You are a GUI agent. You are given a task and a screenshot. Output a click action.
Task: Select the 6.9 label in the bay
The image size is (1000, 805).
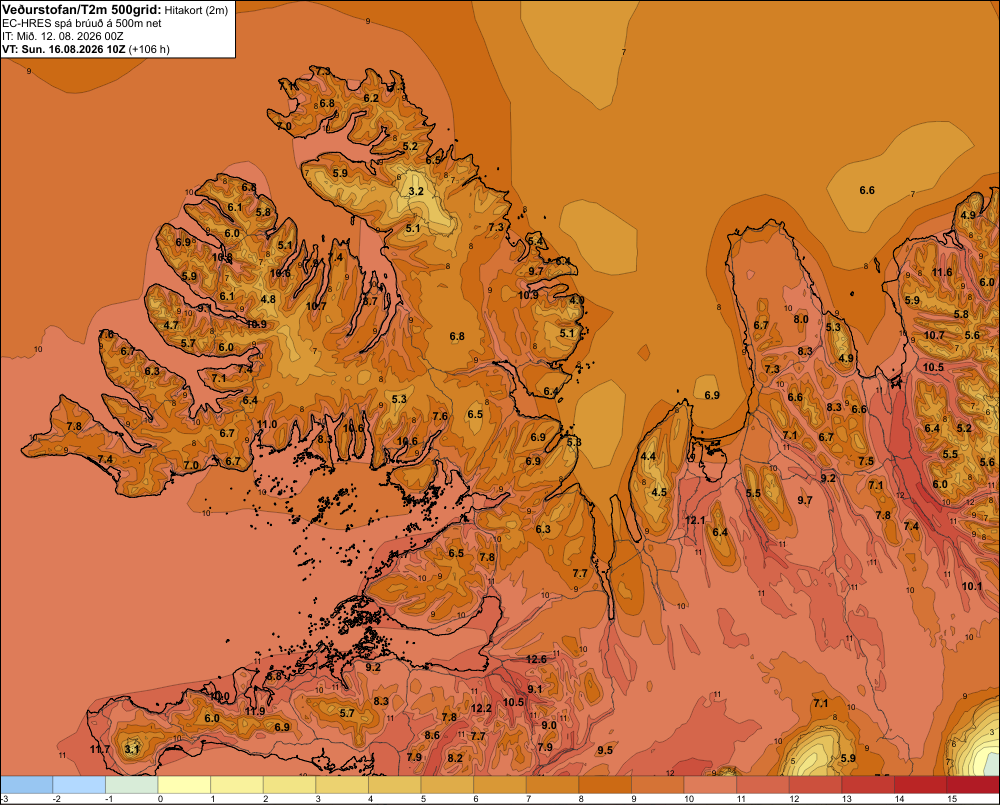tap(712, 395)
